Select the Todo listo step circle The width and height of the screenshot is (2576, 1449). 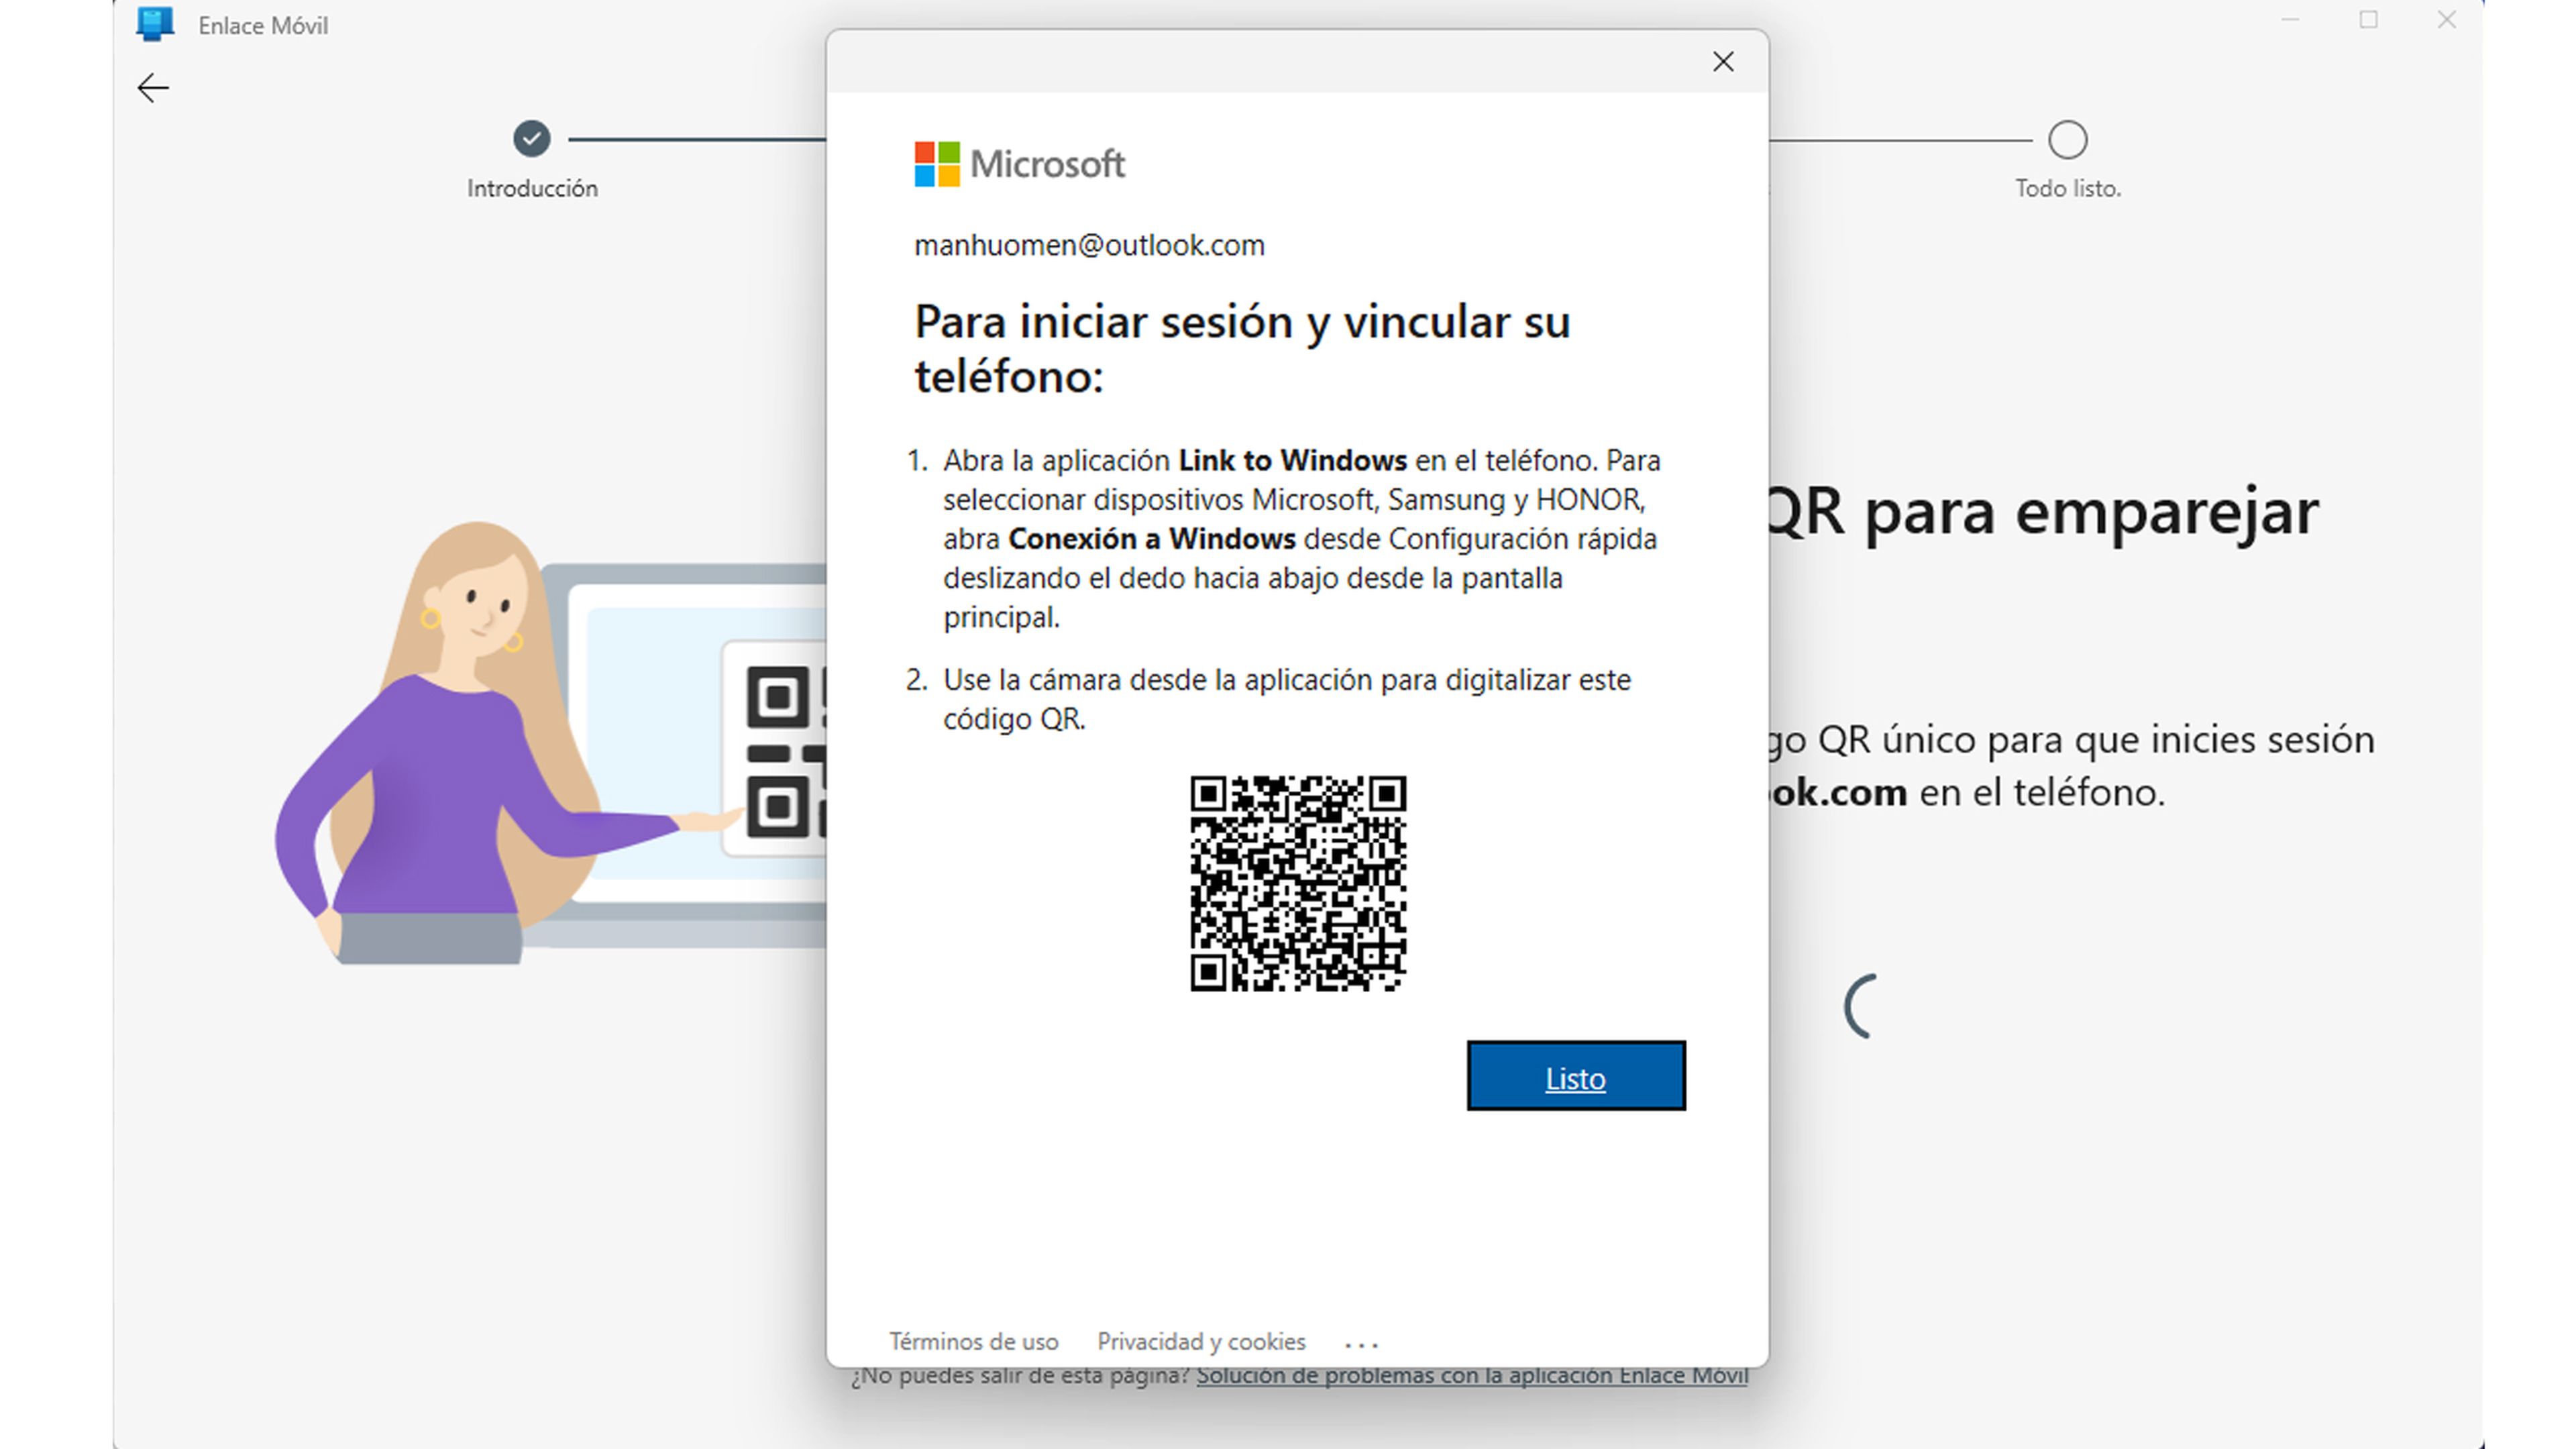(2067, 140)
